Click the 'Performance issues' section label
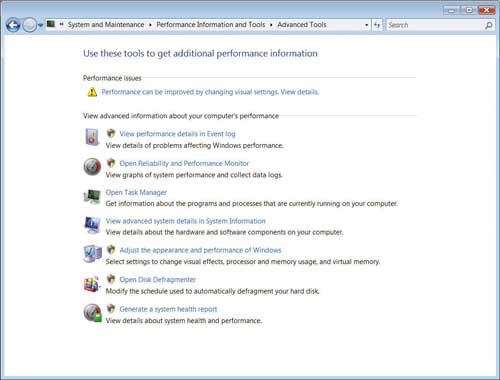 point(112,78)
